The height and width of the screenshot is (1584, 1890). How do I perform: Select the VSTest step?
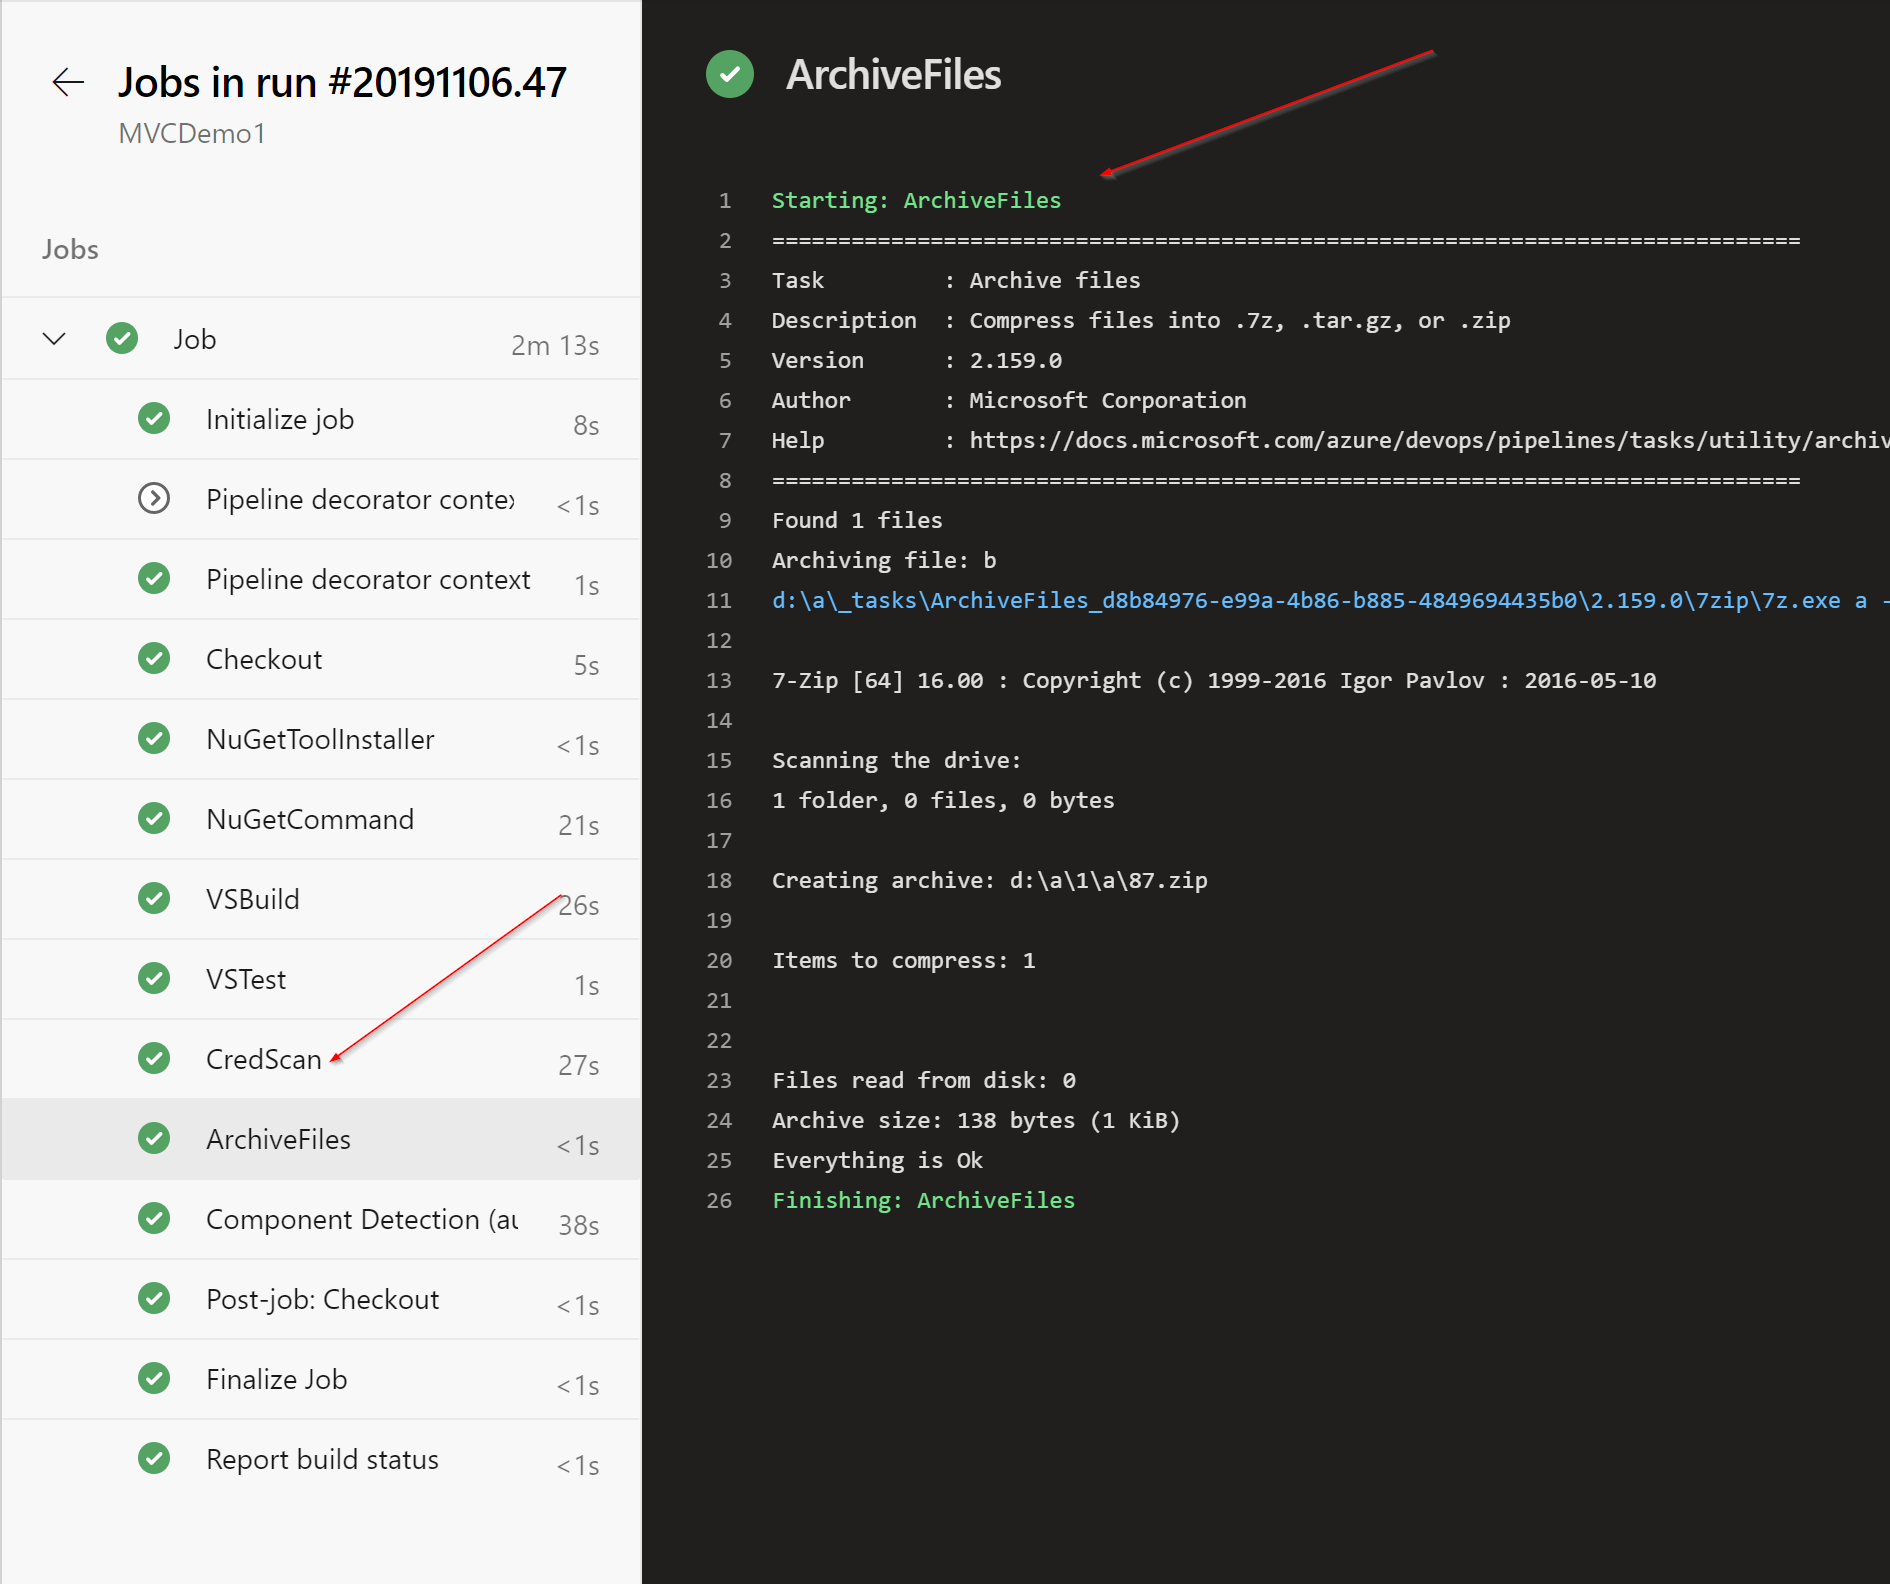tap(246, 978)
